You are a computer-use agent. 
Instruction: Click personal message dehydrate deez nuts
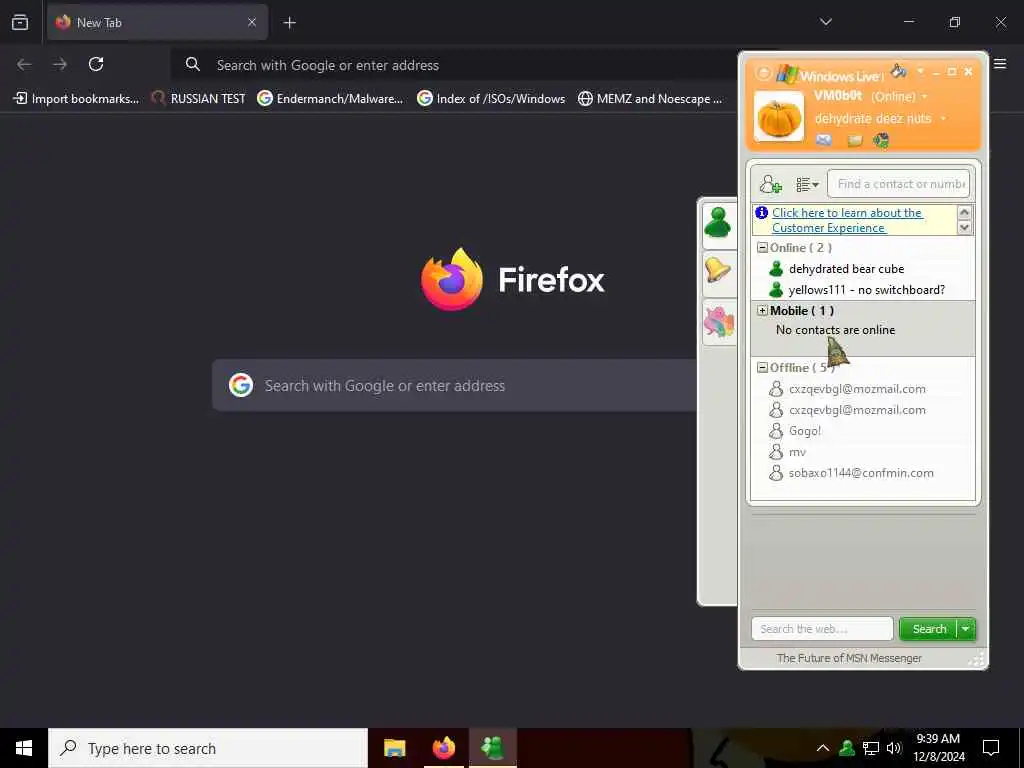click(x=872, y=118)
